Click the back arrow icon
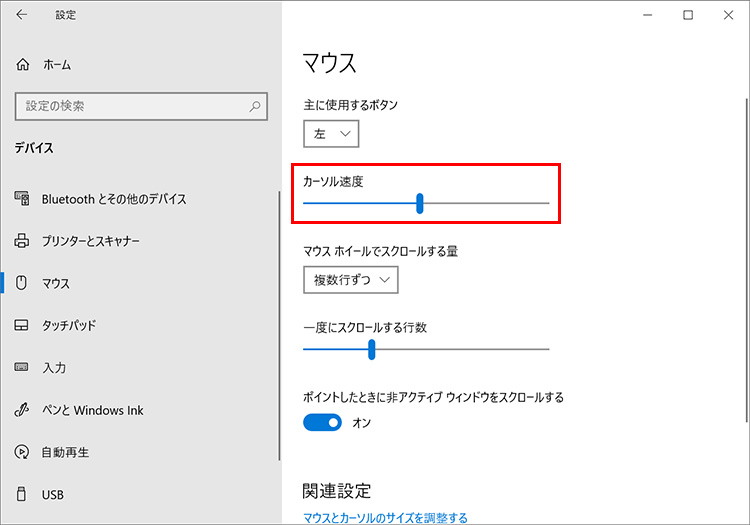The height and width of the screenshot is (525, 750). pyautogui.click(x=22, y=15)
